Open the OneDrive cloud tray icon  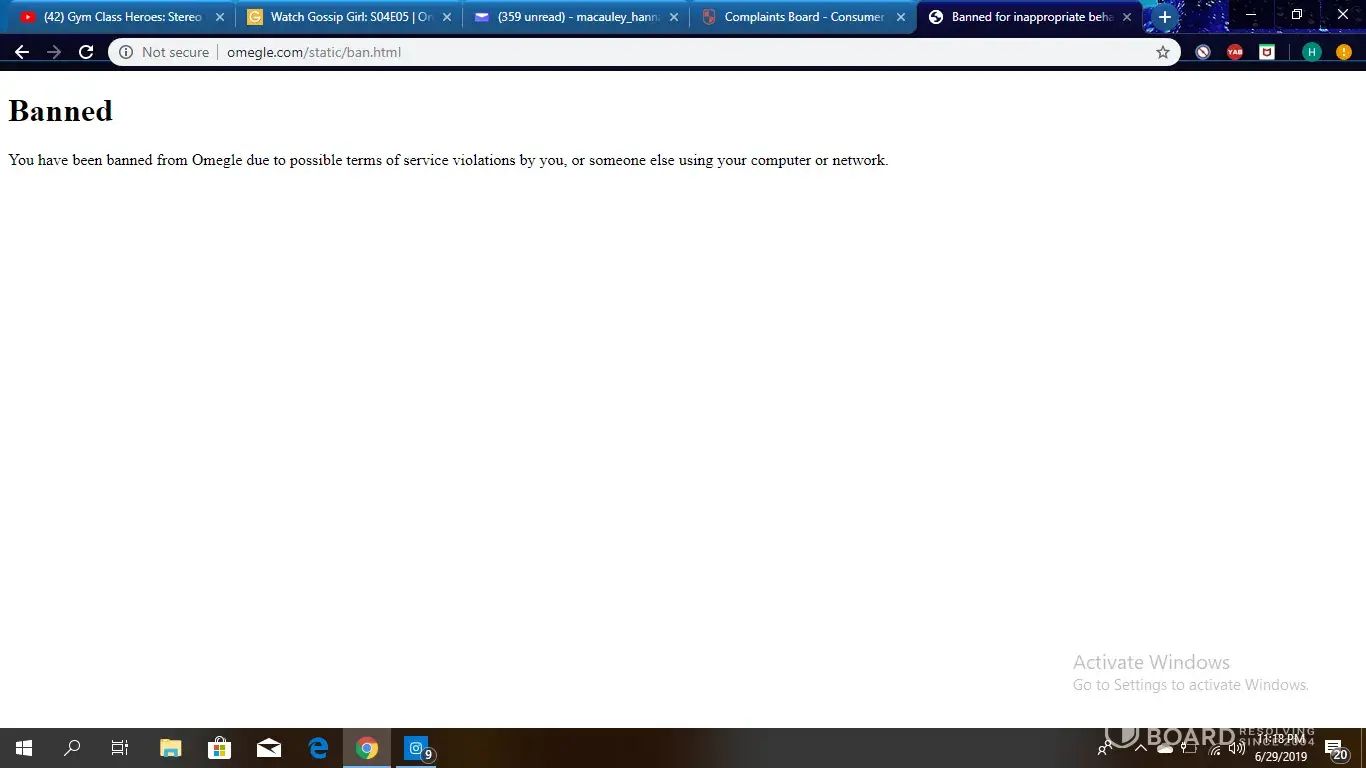click(x=1165, y=748)
